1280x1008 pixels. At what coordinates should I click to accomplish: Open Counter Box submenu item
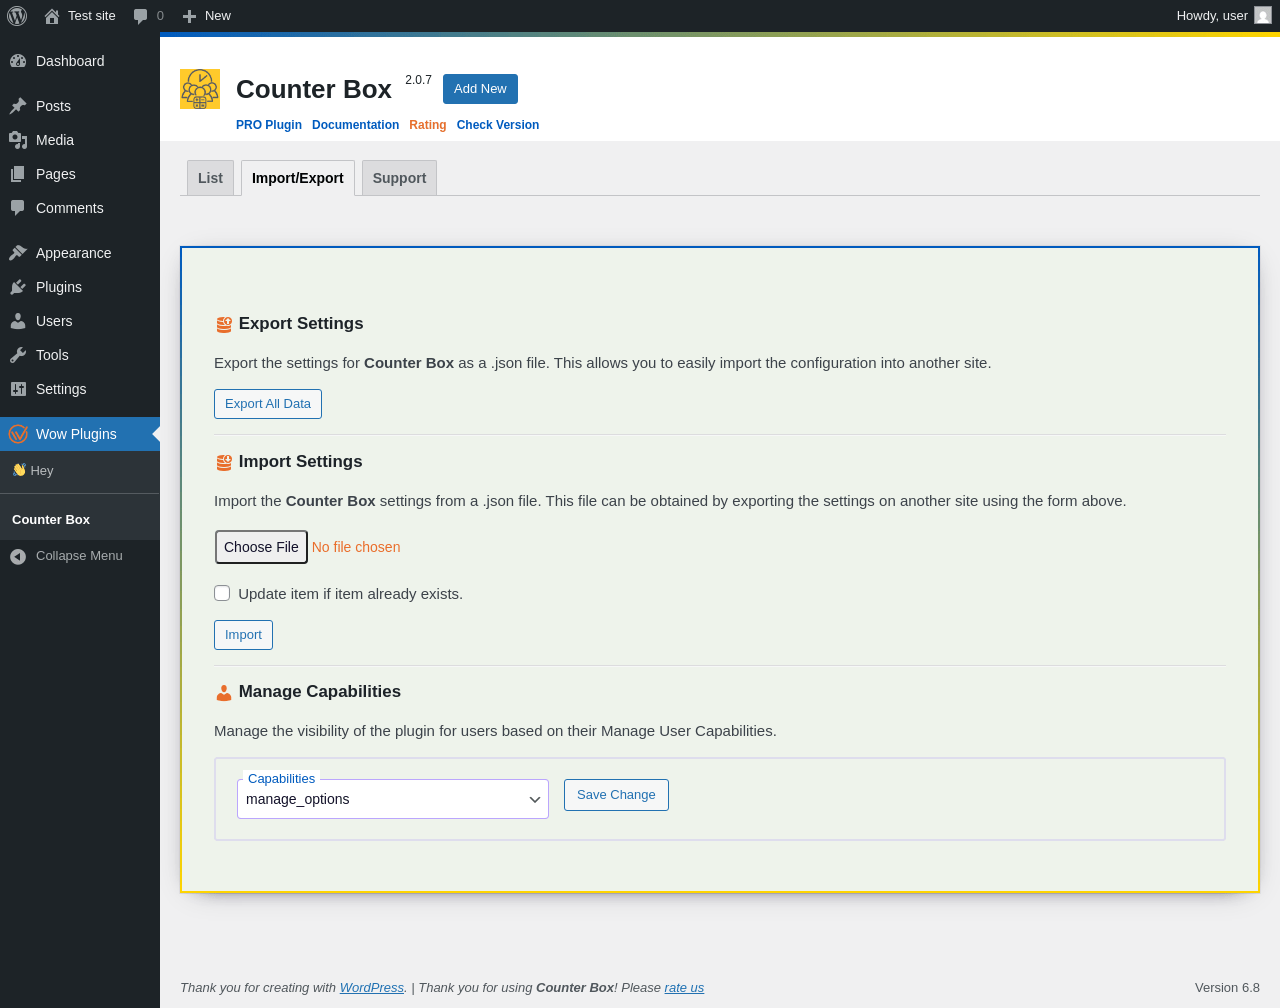point(80,519)
